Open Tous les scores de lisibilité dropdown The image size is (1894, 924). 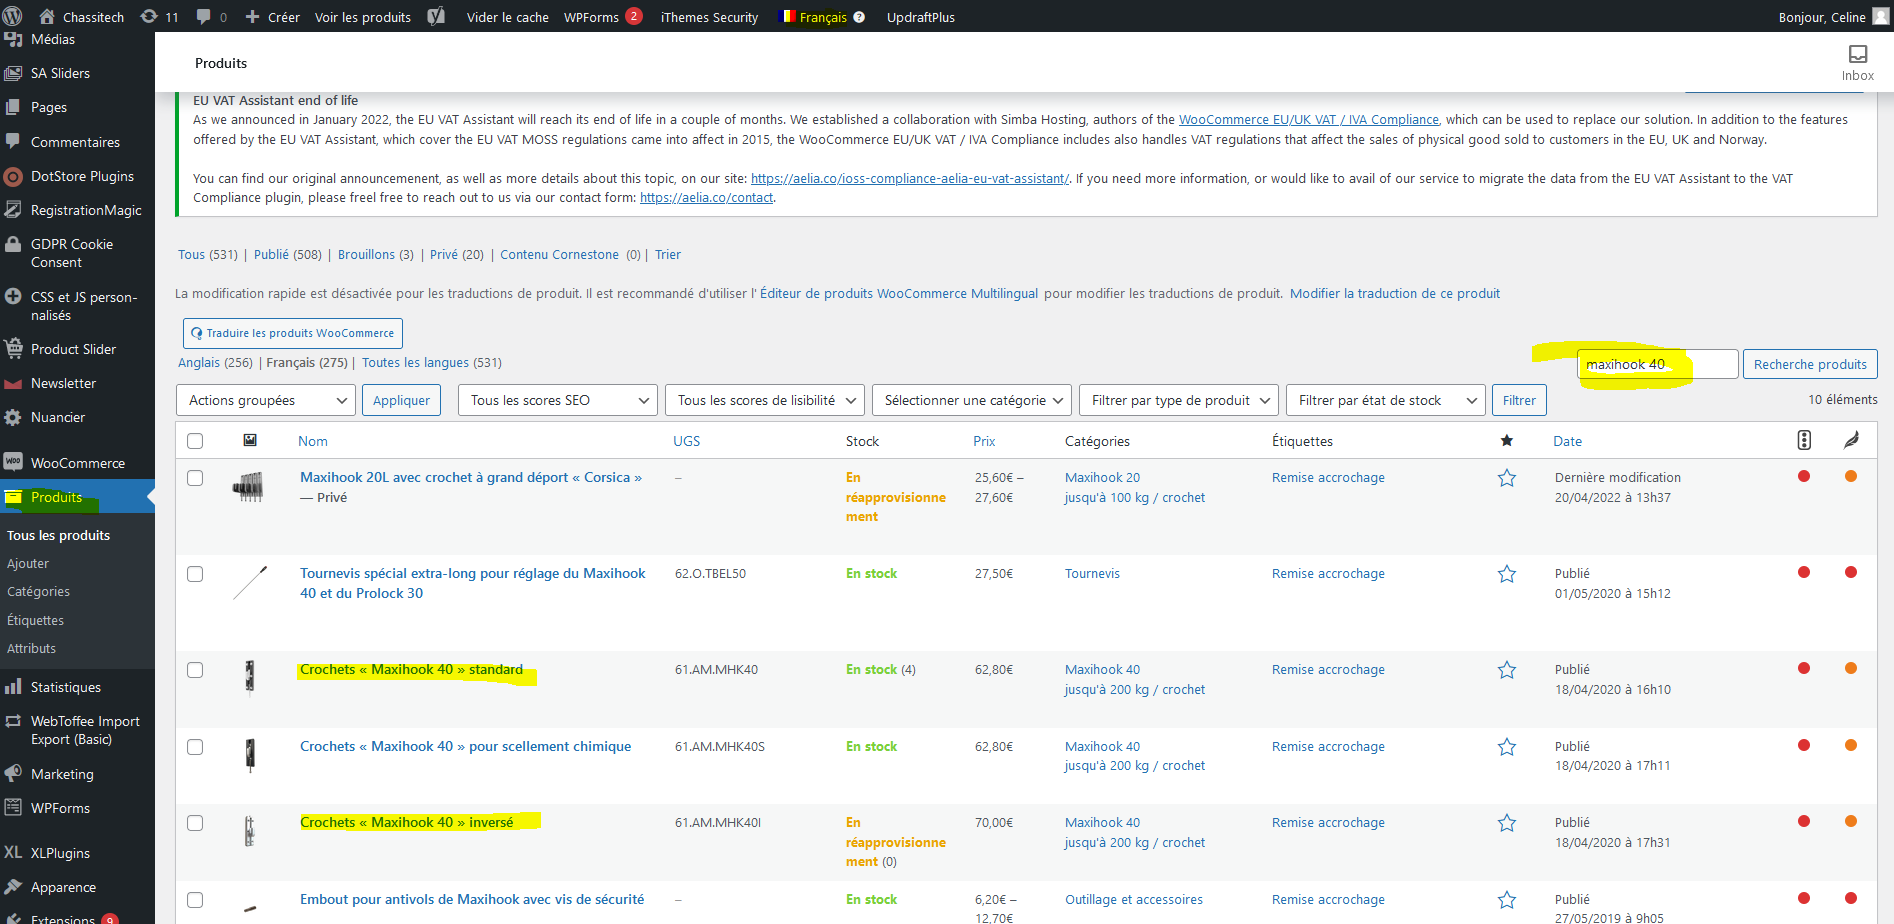coord(765,400)
